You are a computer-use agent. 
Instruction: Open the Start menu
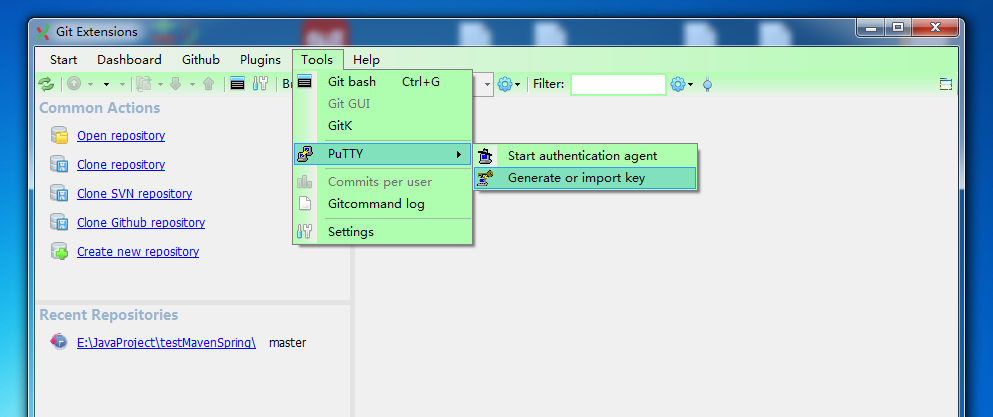pyautogui.click(x=63, y=60)
